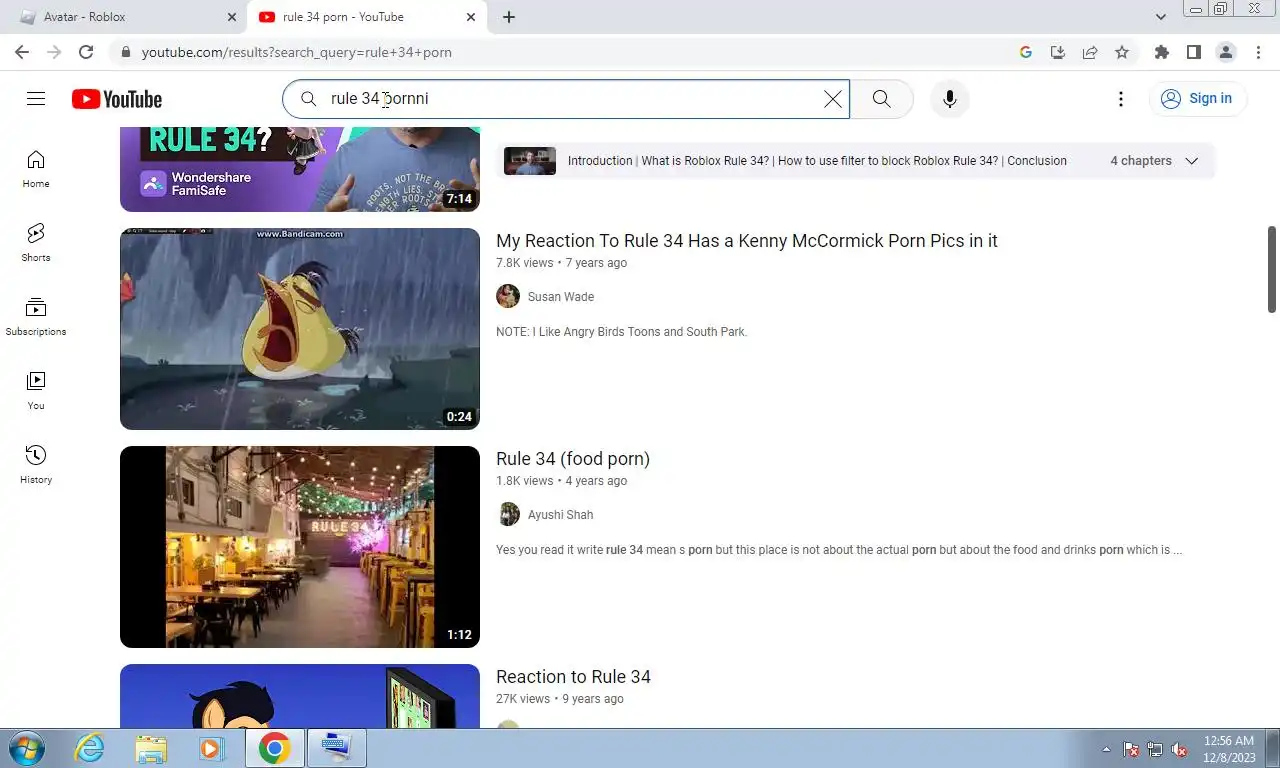Viewport: 1280px width, 768px height.
Task: Click the install app icon
Action: pos(1058,52)
